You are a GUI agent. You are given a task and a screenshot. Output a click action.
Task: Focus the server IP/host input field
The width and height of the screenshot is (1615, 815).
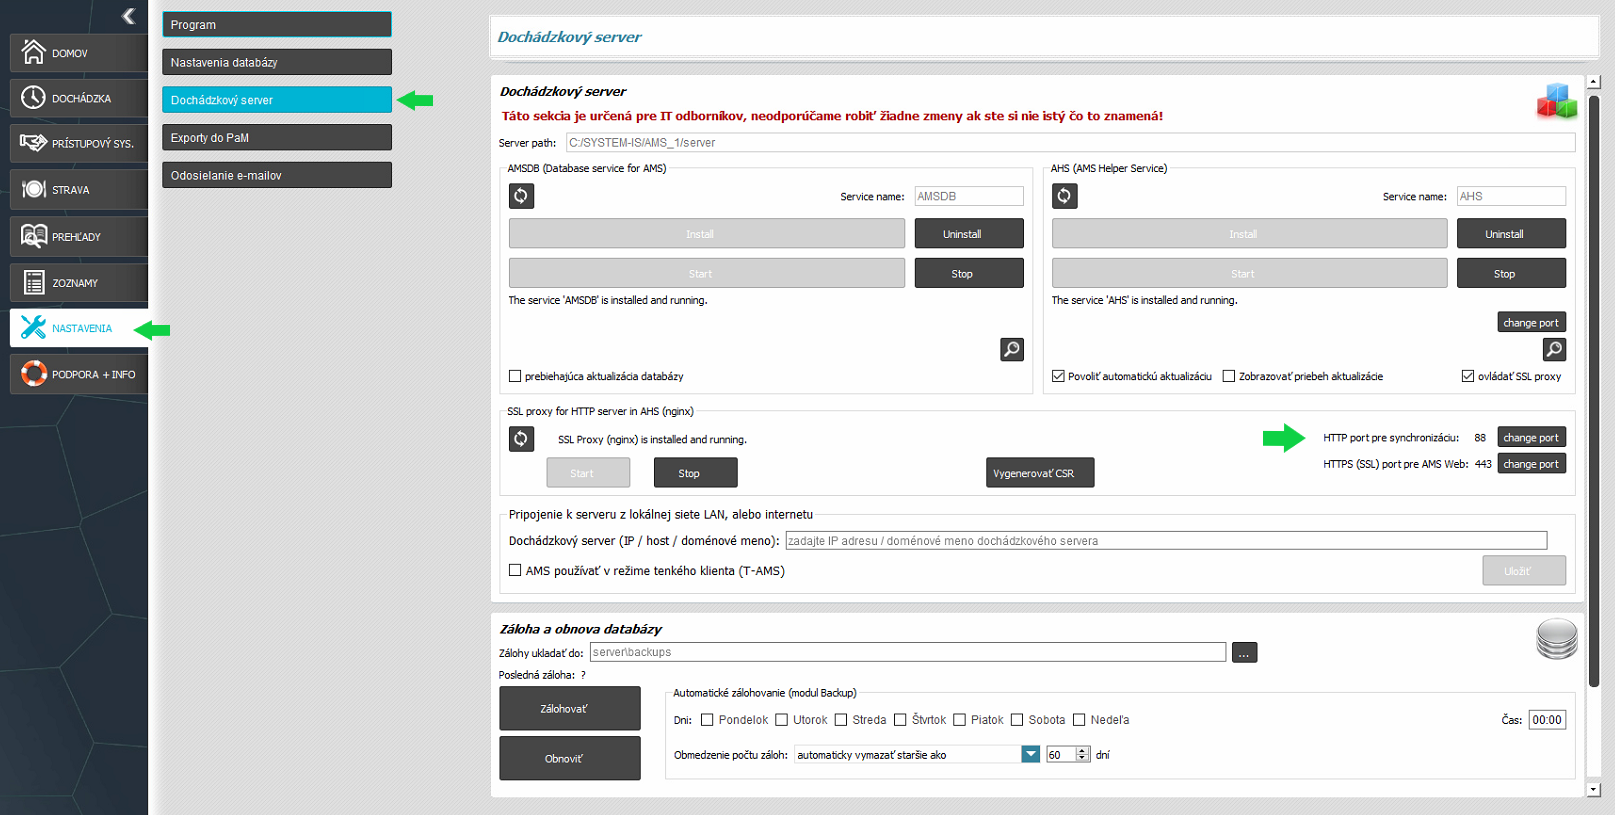pyautogui.click(x=1166, y=540)
